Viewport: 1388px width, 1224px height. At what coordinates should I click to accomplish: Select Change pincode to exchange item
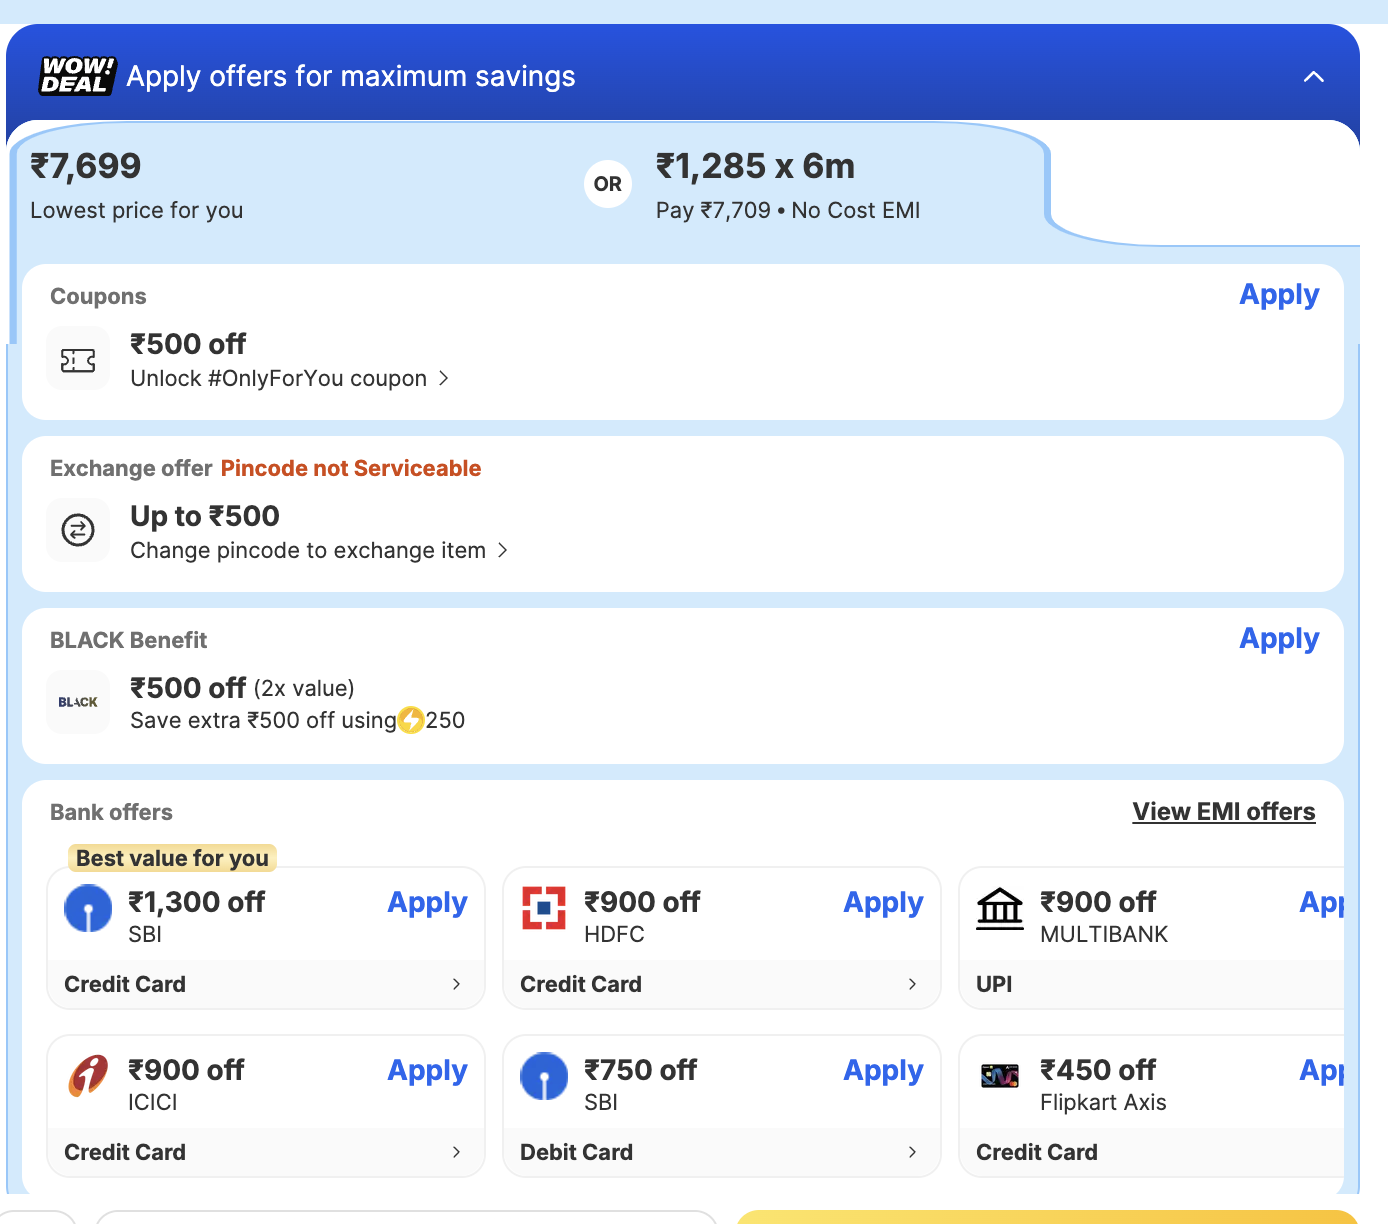[x=318, y=551]
